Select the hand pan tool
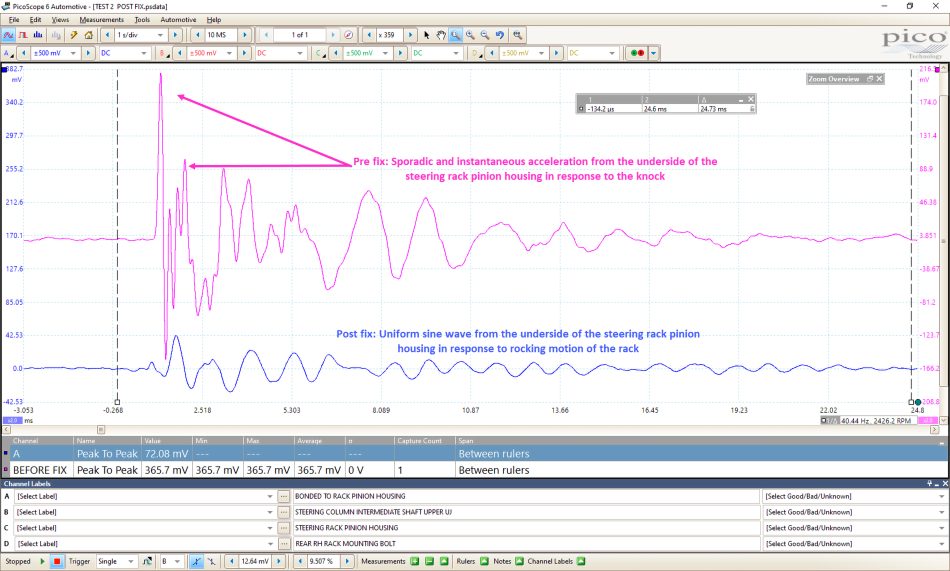The image size is (950, 571). click(441, 35)
